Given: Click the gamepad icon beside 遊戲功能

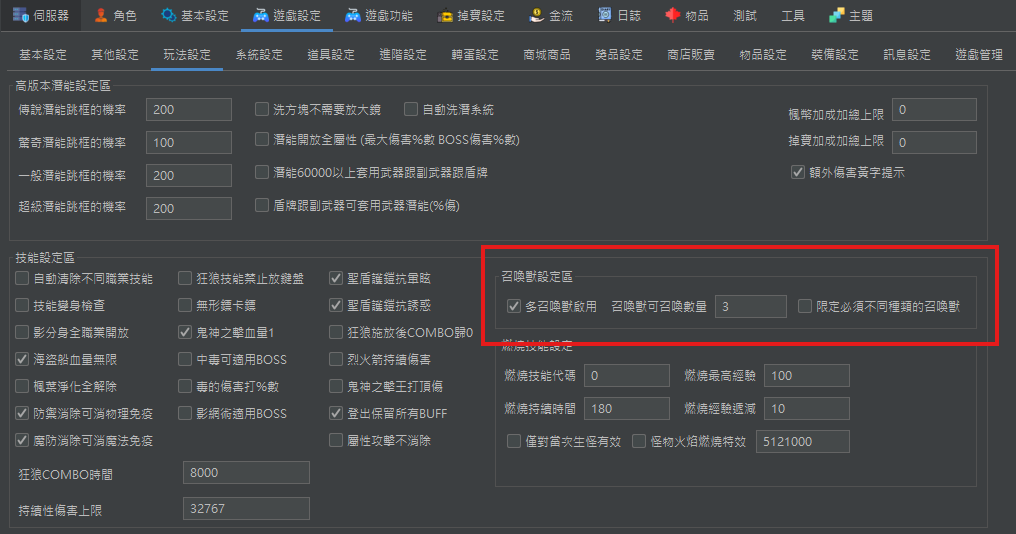Looking at the screenshot, I should [352, 15].
